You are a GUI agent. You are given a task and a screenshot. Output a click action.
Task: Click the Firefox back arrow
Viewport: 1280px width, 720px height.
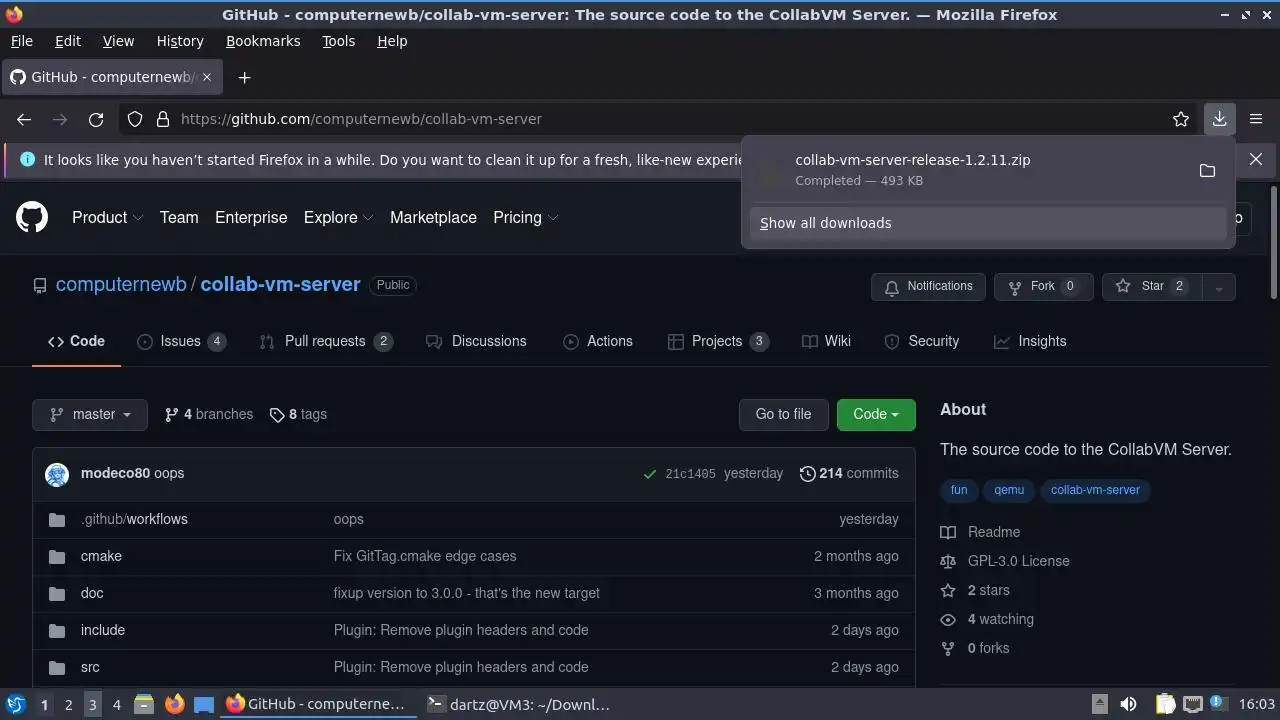(x=24, y=119)
